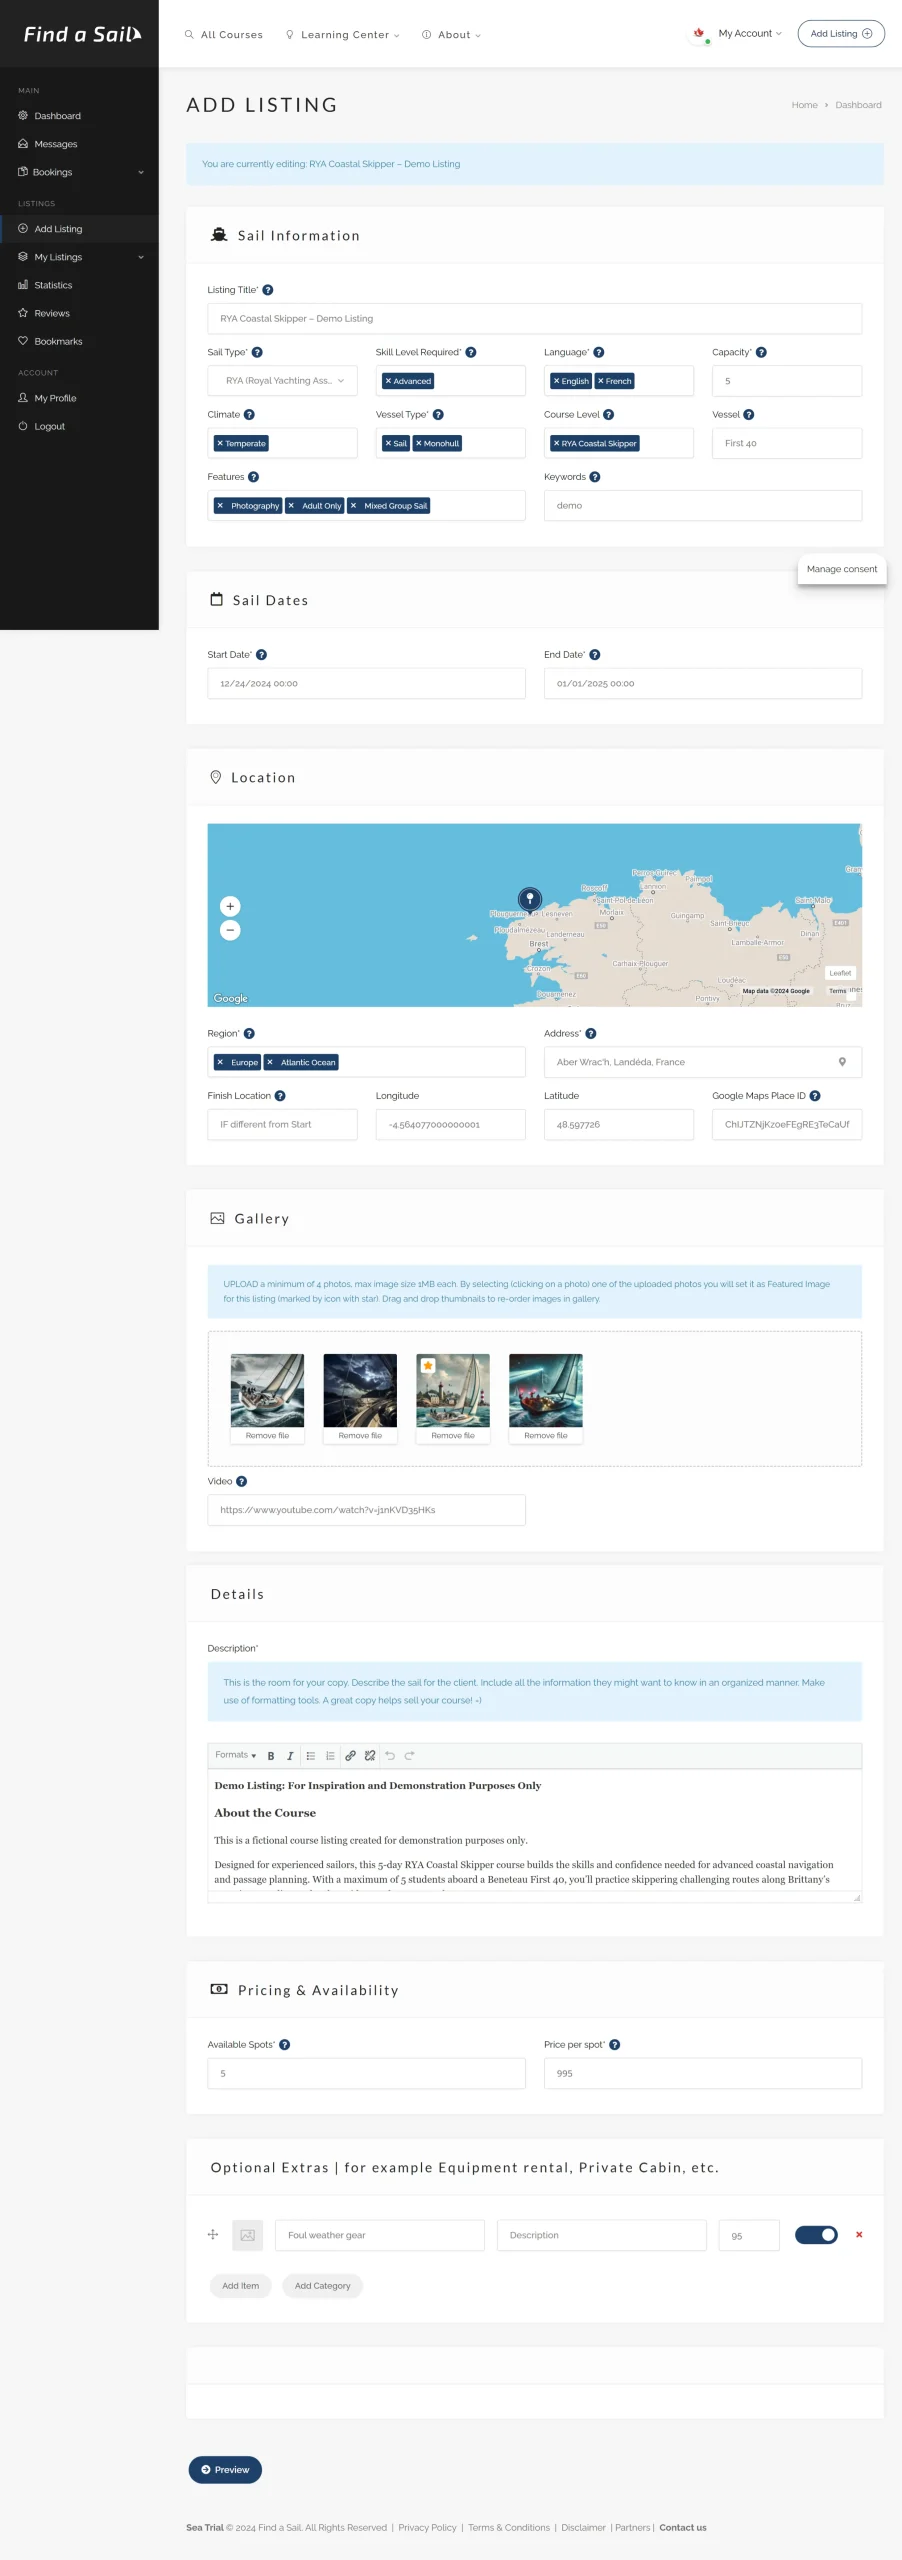Zoom out on the location map
Viewport: 902px width, 2560px height.
pyautogui.click(x=230, y=930)
